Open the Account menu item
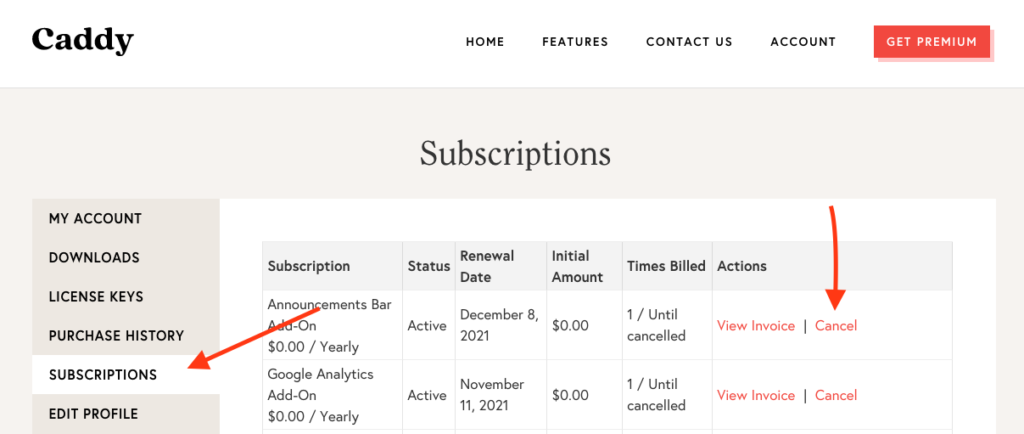The image size is (1024, 434). pos(803,42)
